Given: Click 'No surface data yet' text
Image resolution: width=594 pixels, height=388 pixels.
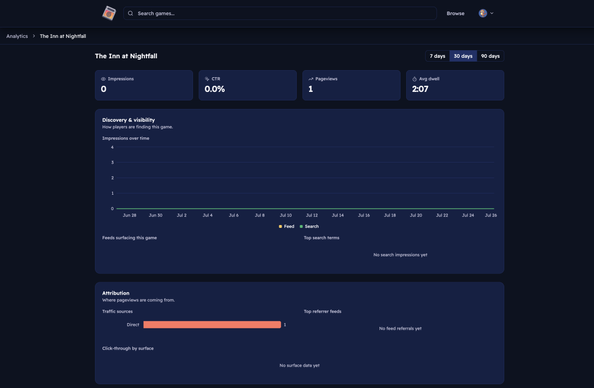Looking at the screenshot, I should (299, 365).
